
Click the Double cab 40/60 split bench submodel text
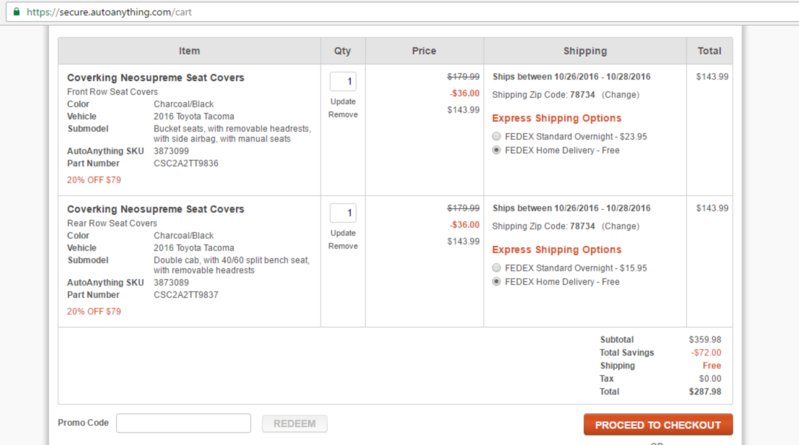pos(231,265)
